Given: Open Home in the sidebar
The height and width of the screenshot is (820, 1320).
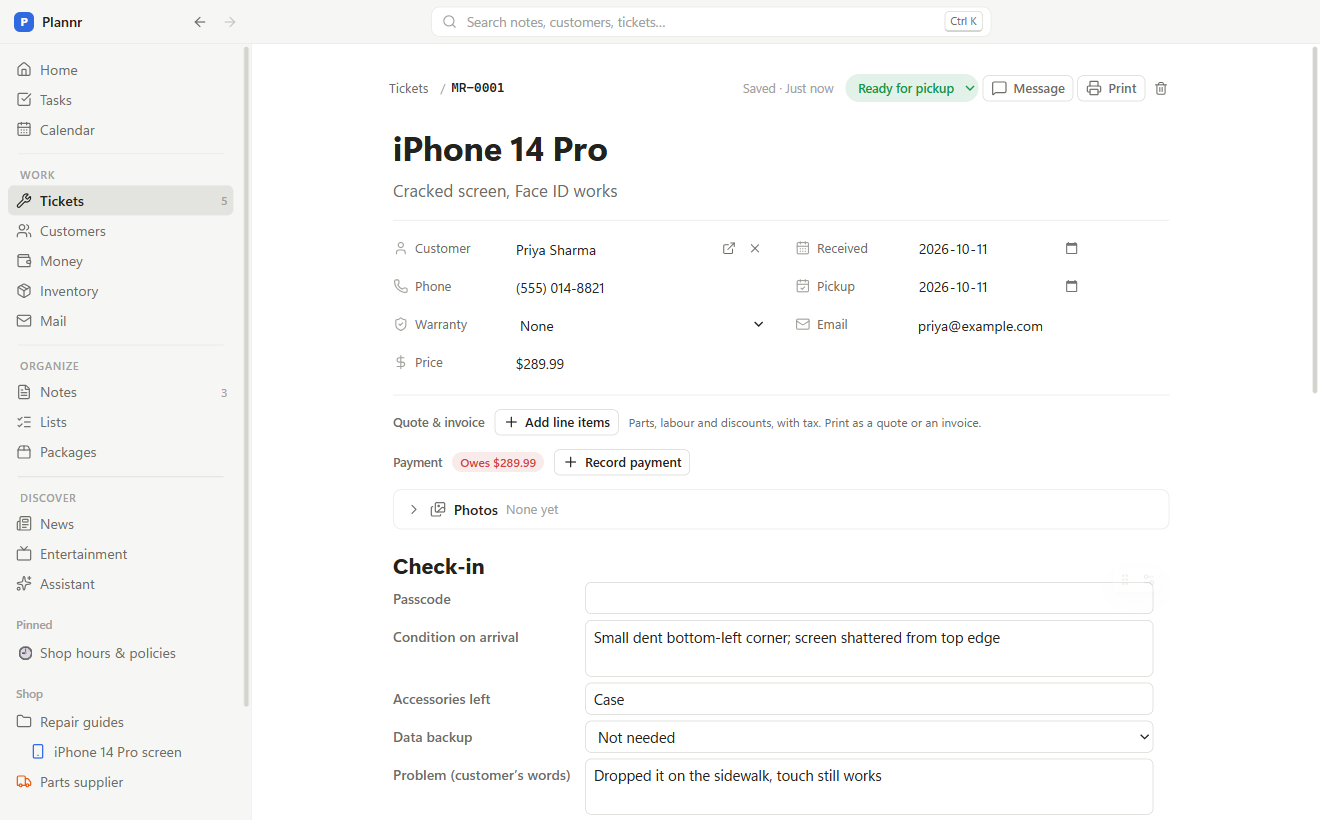Looking at the screenshot, I should (x=121, y=70).
